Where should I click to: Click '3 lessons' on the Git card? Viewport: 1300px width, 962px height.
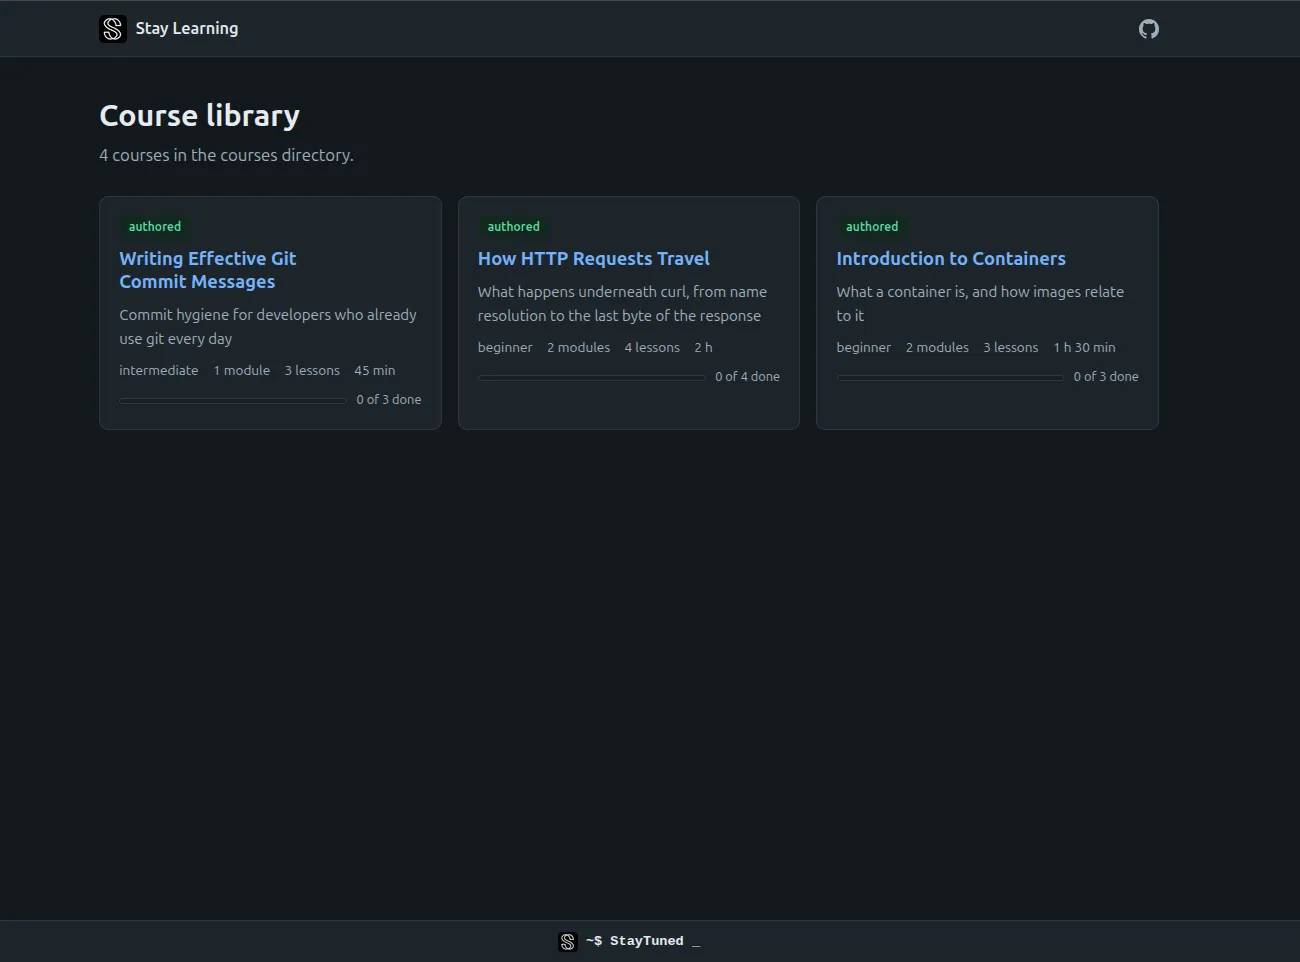click(x=312, y=370)
